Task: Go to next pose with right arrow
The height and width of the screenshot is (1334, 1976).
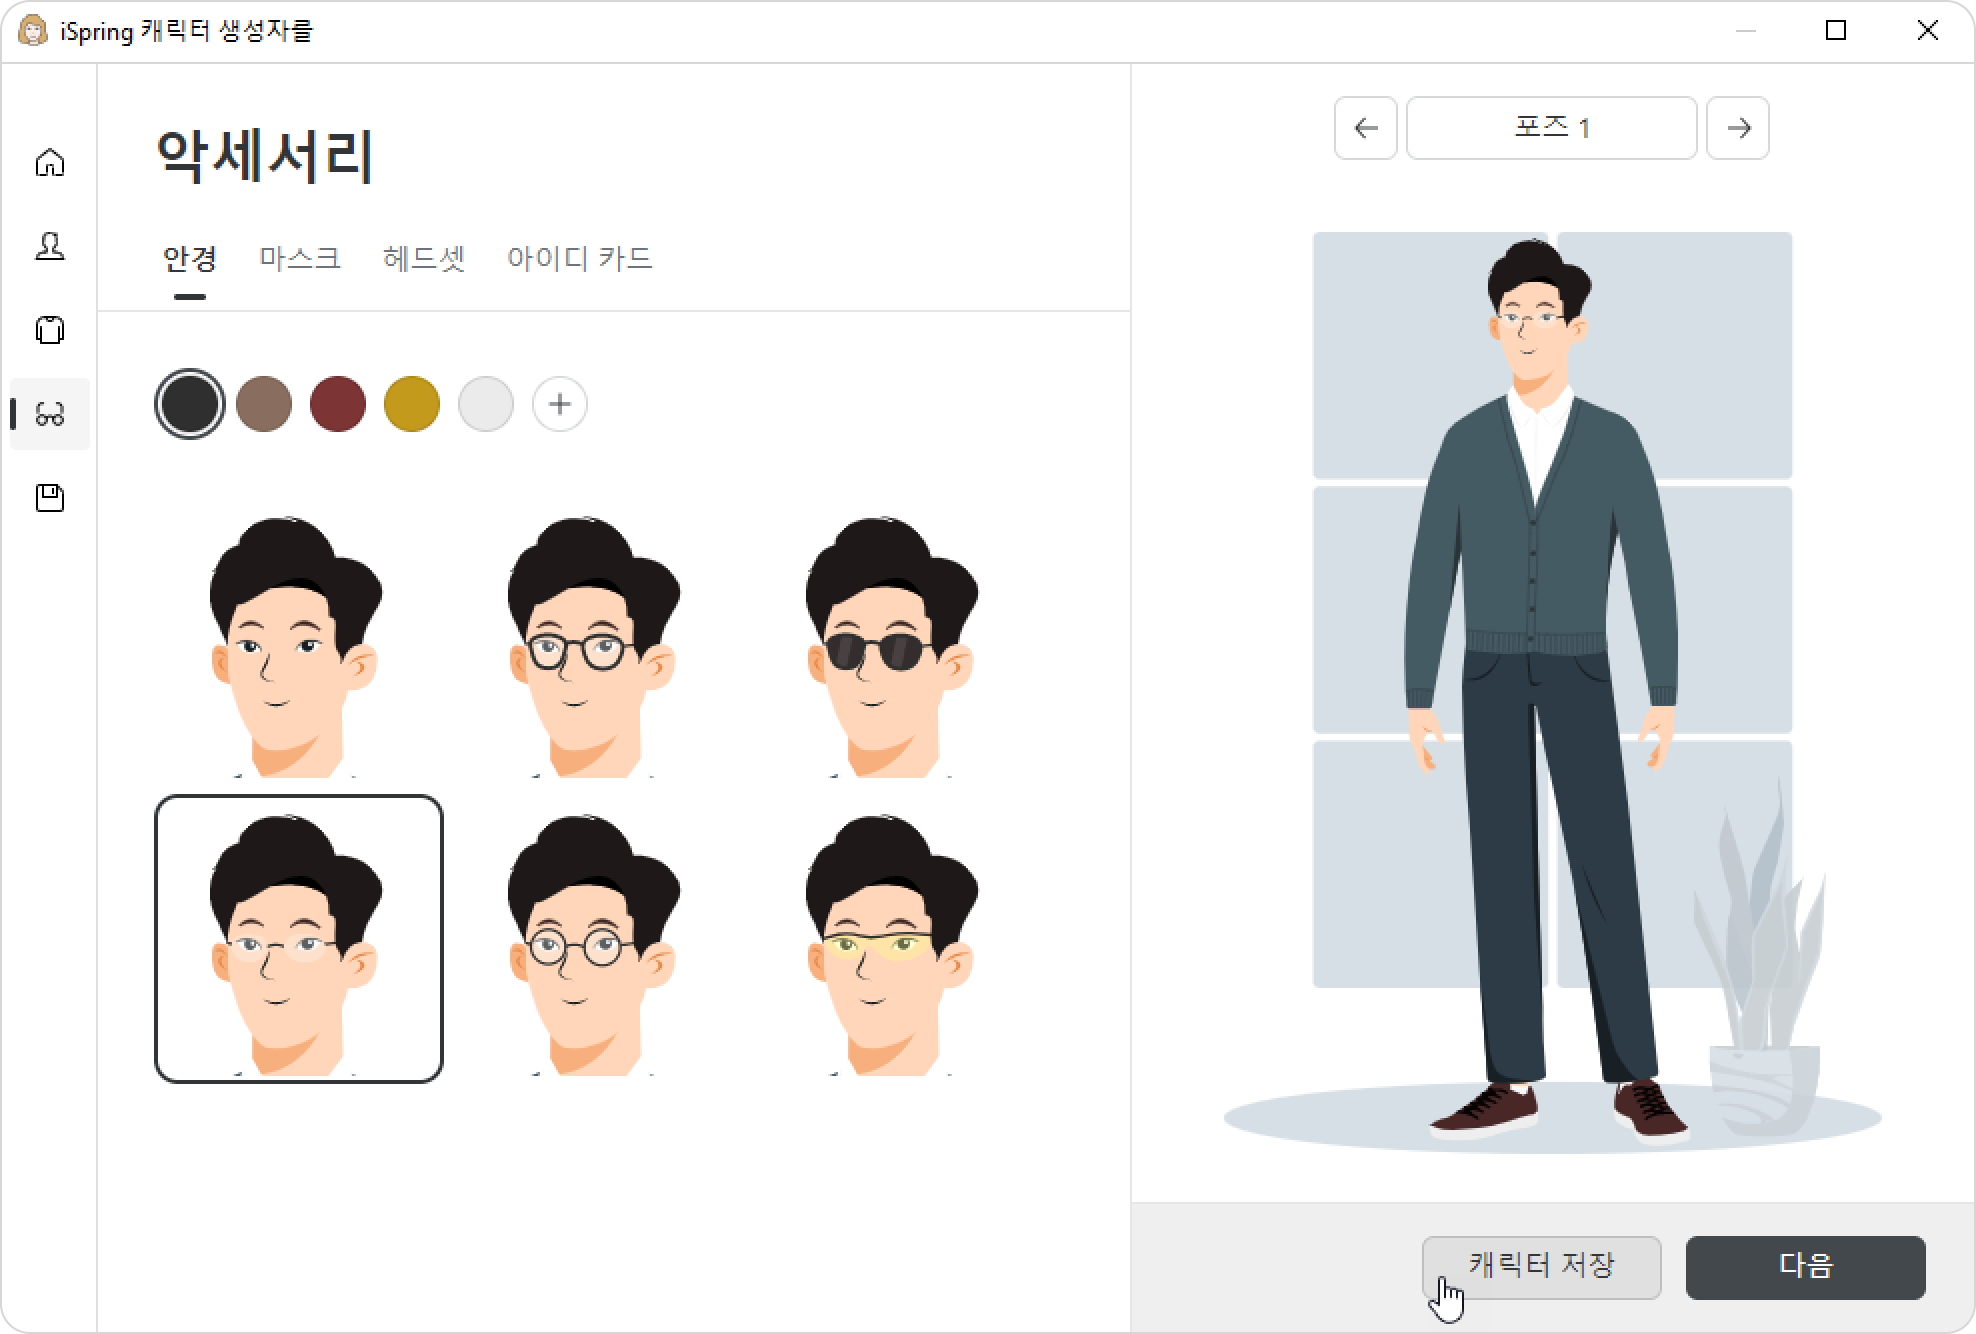Action: click(x=1738, y=128)
